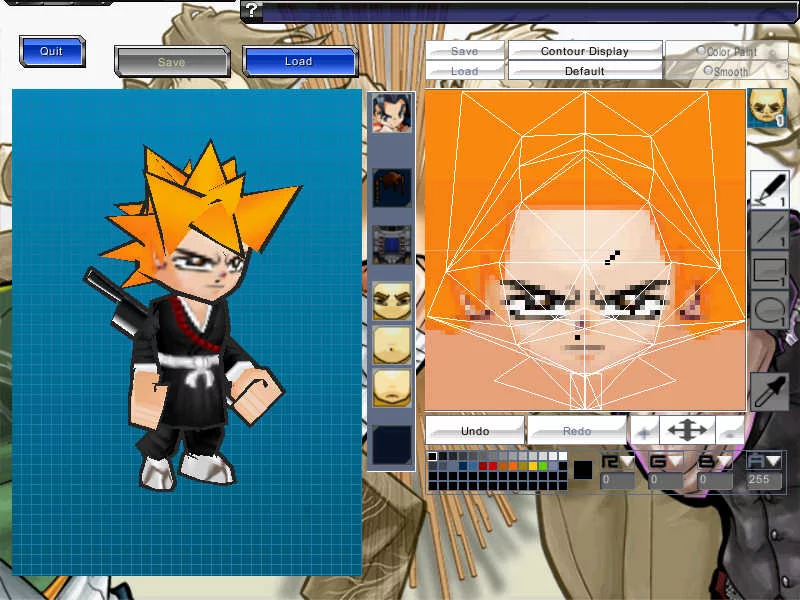Click the Default button

point(585,71)
